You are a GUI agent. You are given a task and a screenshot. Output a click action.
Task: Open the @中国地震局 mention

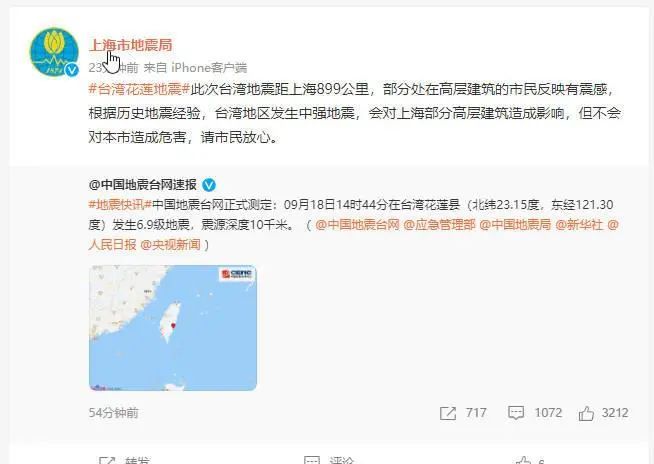[x=515, y=225]
